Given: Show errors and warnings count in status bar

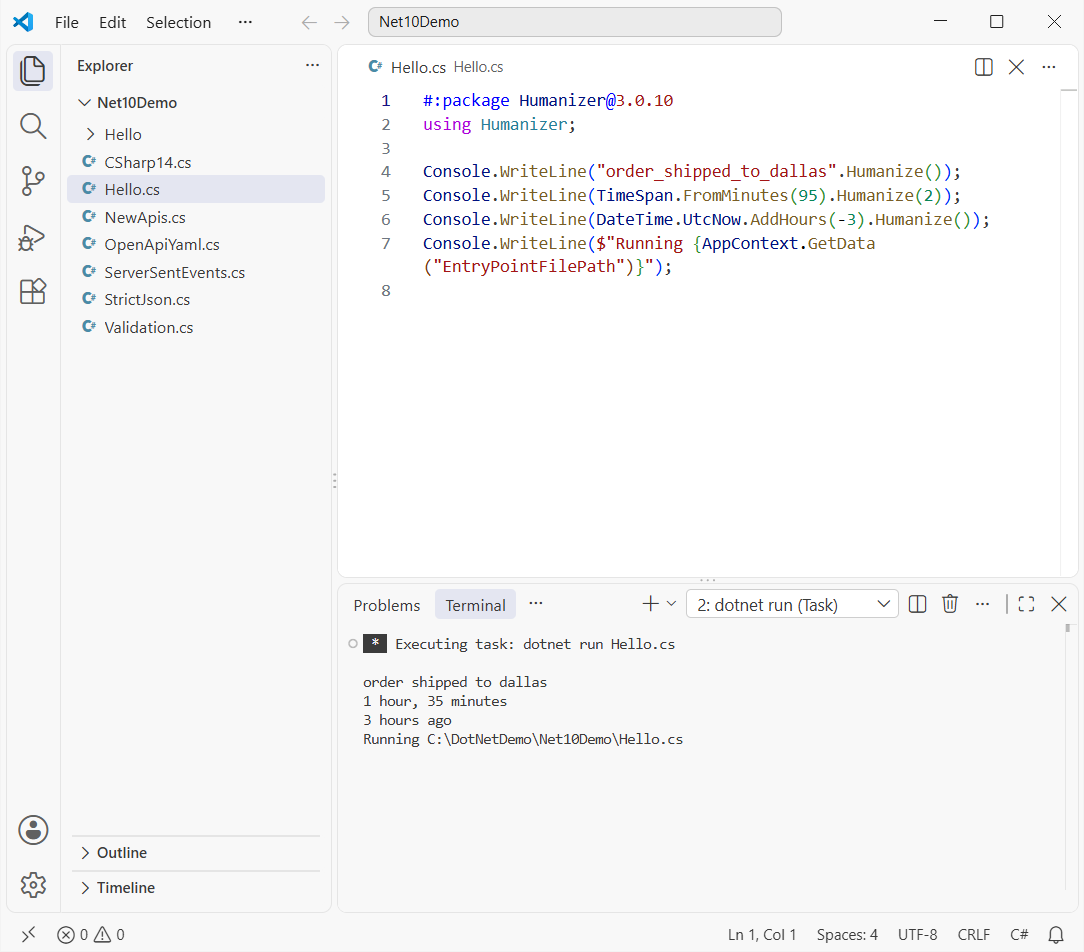Looking at the screenshot, I should (x=91, y=935).
